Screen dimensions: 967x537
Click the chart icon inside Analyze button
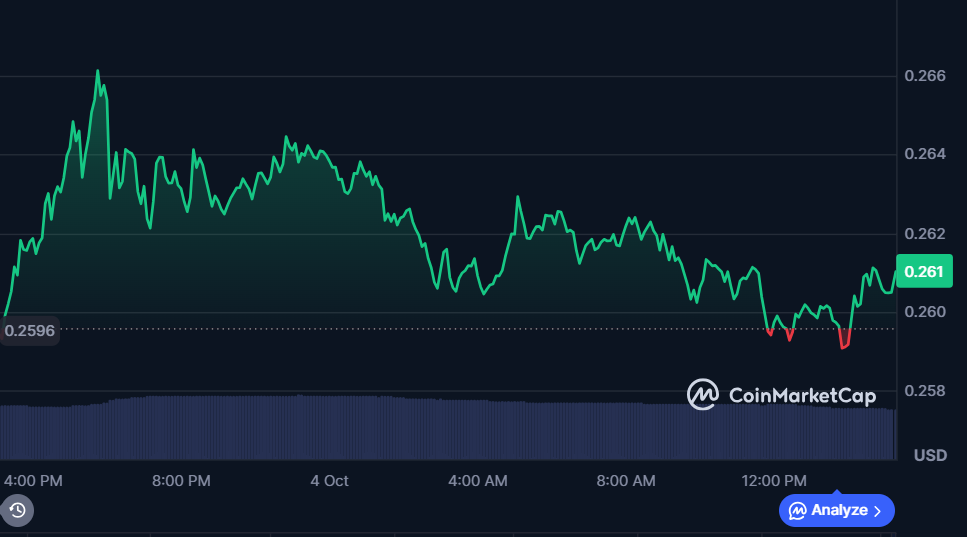797,511
